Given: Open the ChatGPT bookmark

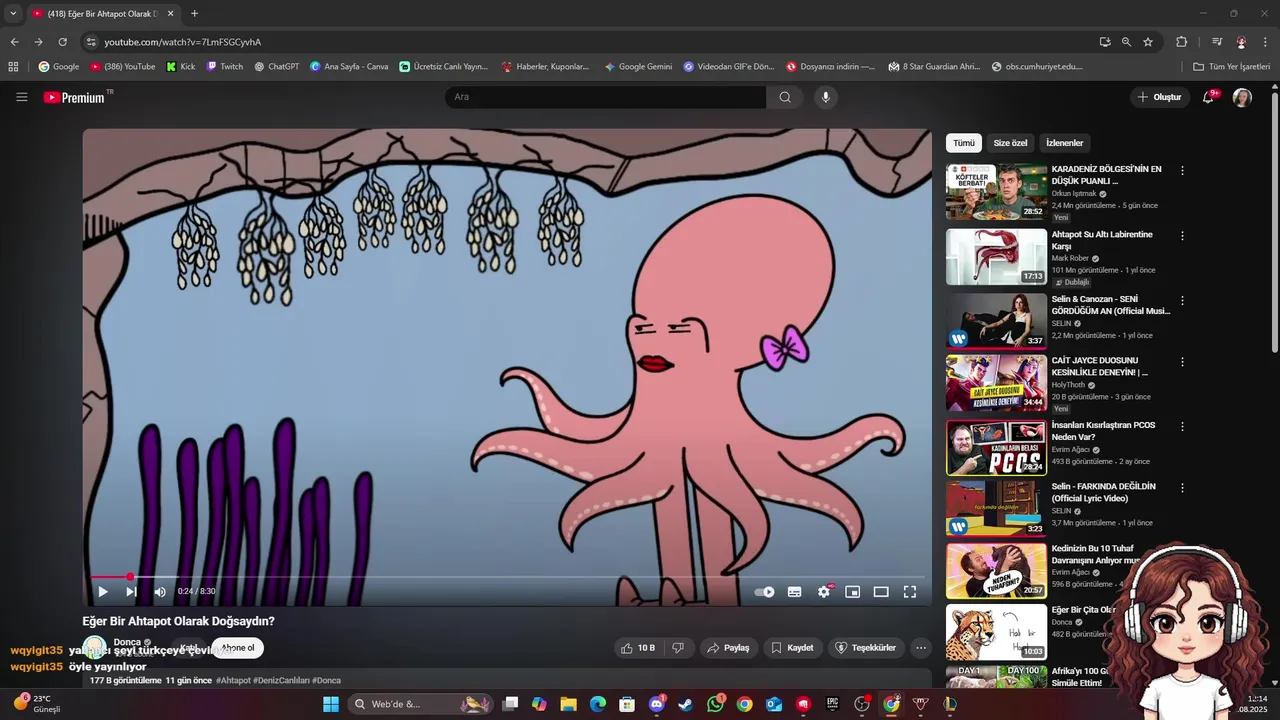Looking at the screenshot, I should [276, 67].
